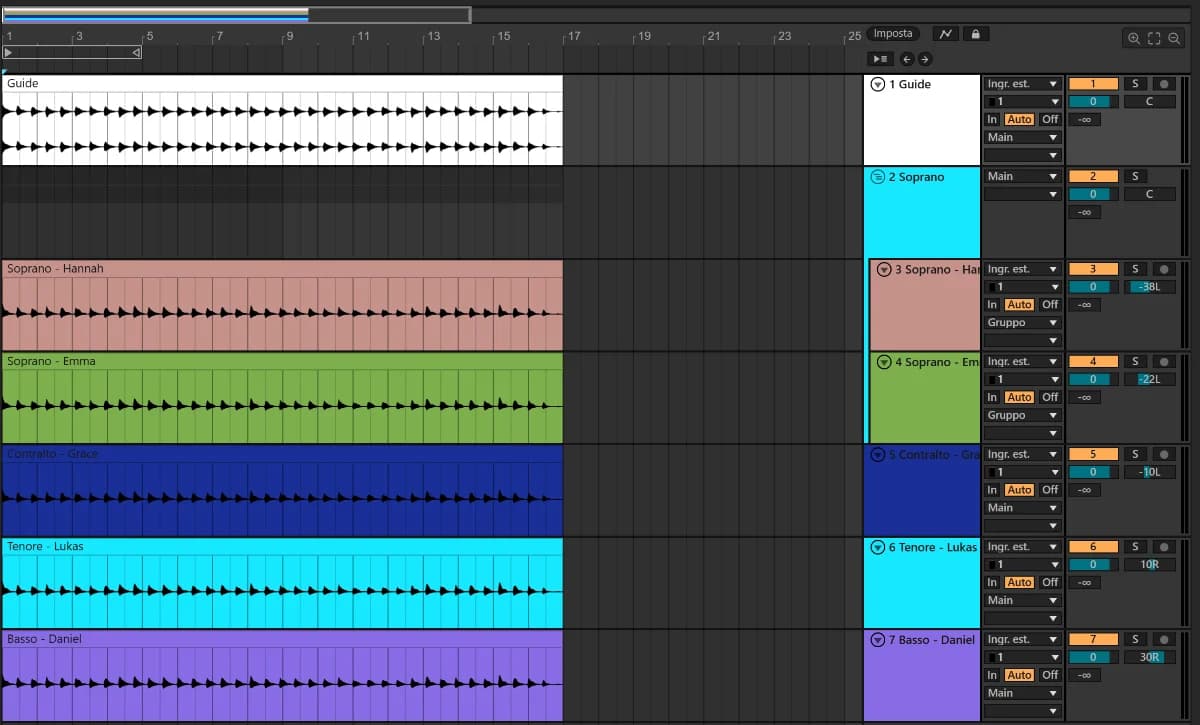The width and height of the screenshot is (1200, 725).
Task: Click the fit-to-window zoom icon
Action: pyautogui.click(x=1154, y=38)
